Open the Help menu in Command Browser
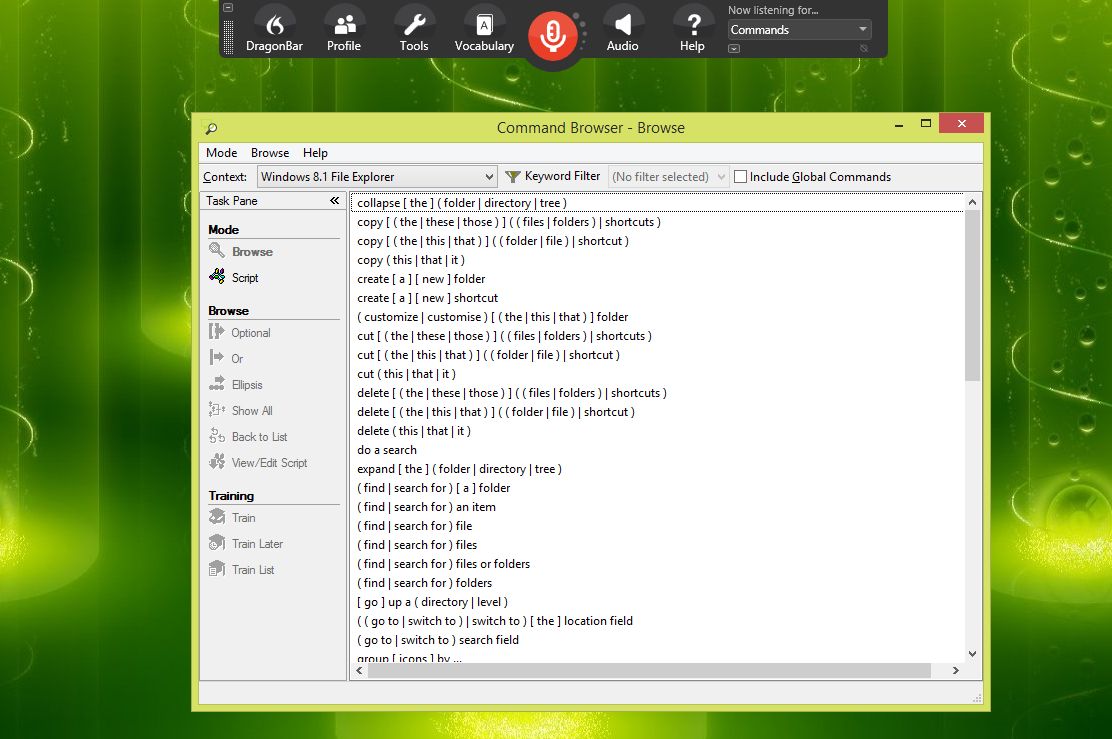 click(x=315, y=152)
